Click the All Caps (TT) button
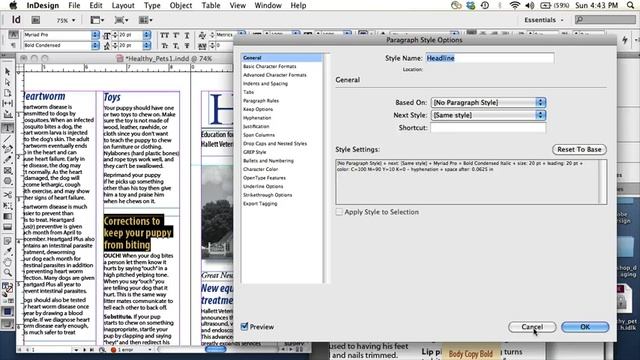 tap(164, 35)
